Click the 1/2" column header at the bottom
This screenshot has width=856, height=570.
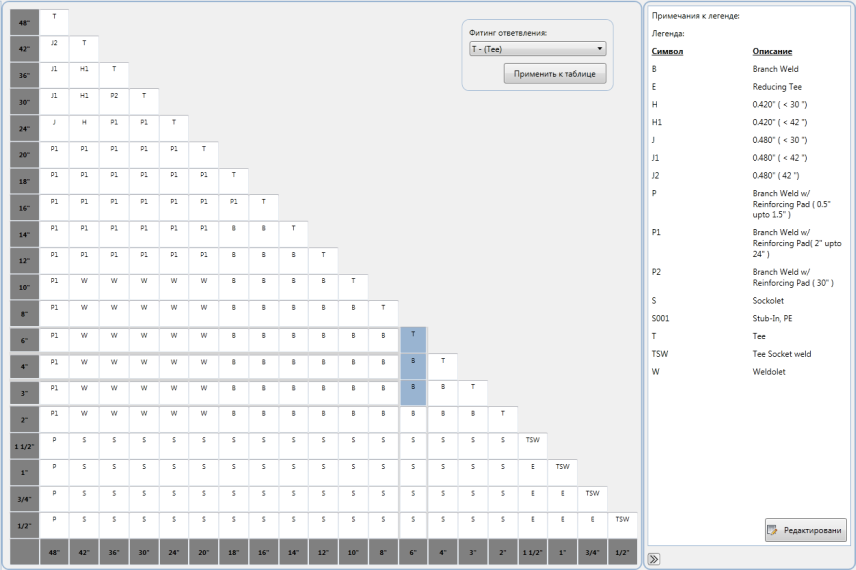click(622, 552)
